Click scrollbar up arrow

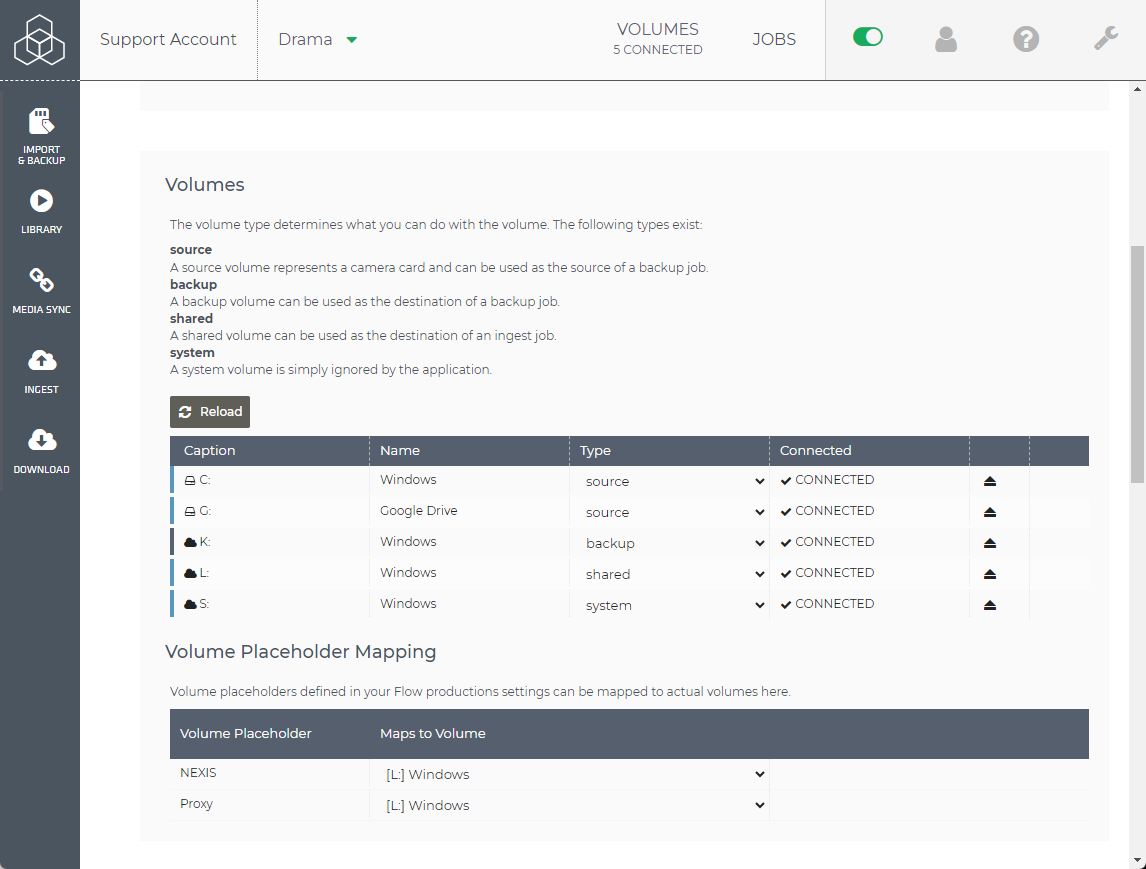click(1137, 89)
